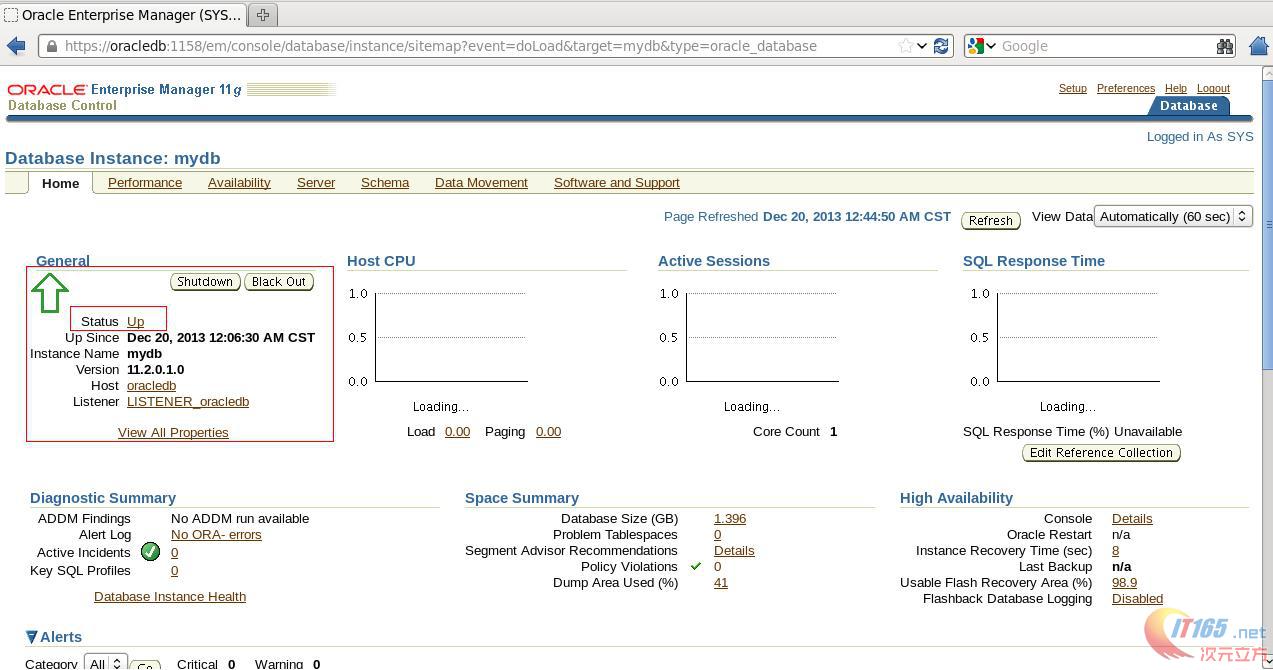The width and height of the screenshot is (1273, 670).
Task: Open Database Instance Health link
Action: (x=170, y=596)
